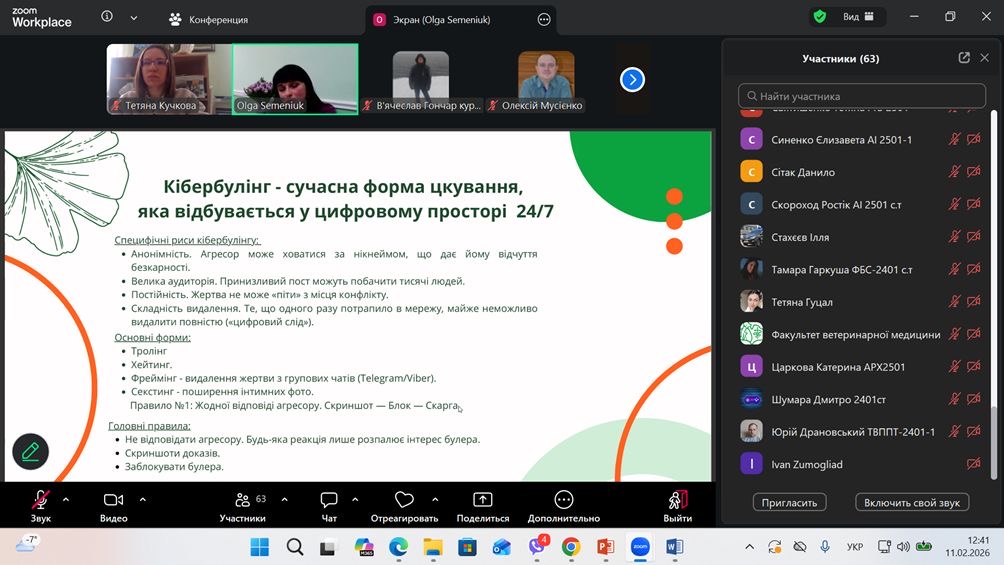Image resolution: width=1004 pixels, height=565 pixels.
Task: Open the View layout dropdown
Action: click(x=858, y=17)
